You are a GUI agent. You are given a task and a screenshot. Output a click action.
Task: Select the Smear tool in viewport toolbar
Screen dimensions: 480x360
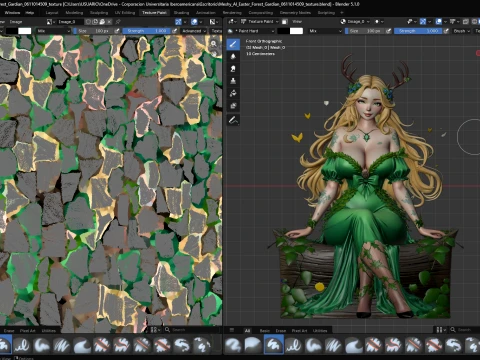click(233, 69)
